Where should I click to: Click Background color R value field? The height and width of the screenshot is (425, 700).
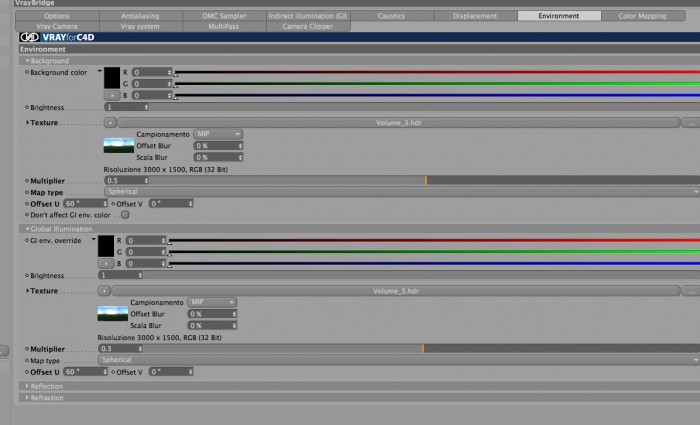point(152,72)
